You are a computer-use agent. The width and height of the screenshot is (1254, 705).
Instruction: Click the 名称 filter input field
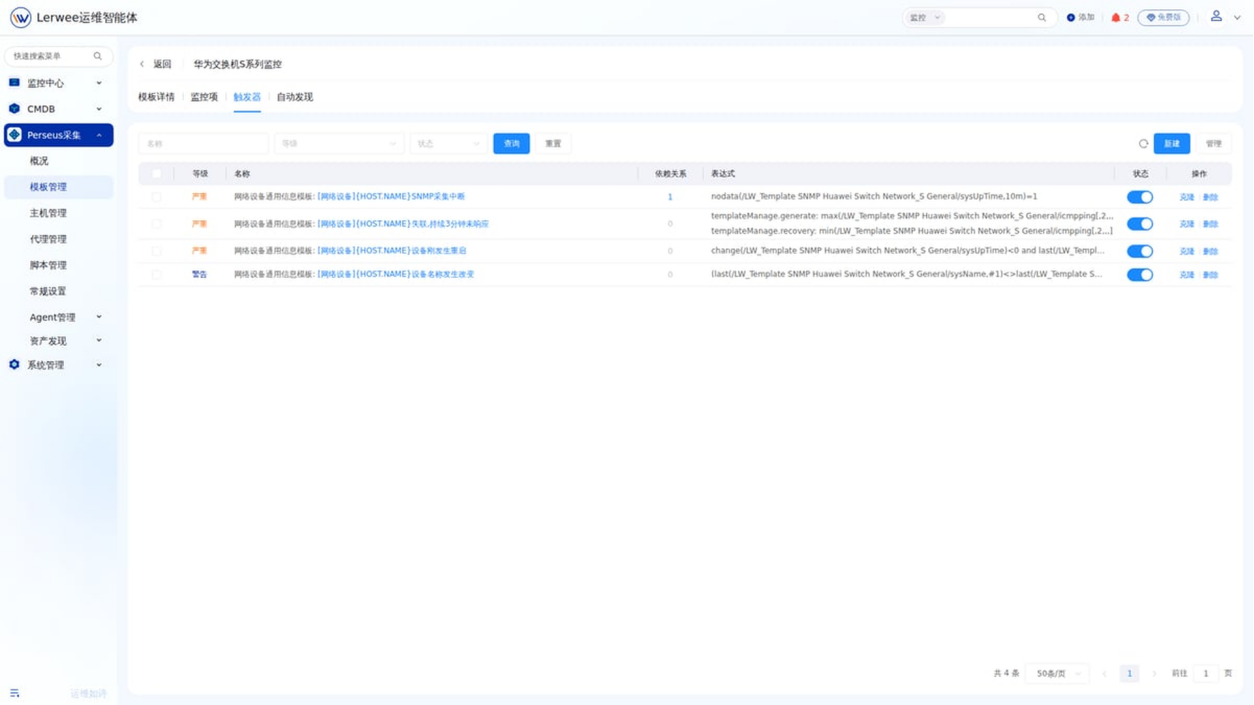click(x=203, y=144)
